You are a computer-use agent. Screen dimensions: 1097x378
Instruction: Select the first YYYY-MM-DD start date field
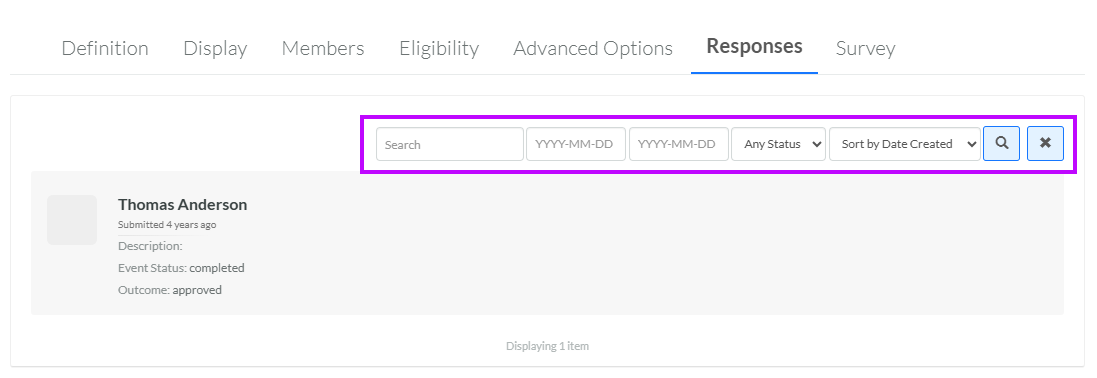pyautogui.click(x=576, y=144)
